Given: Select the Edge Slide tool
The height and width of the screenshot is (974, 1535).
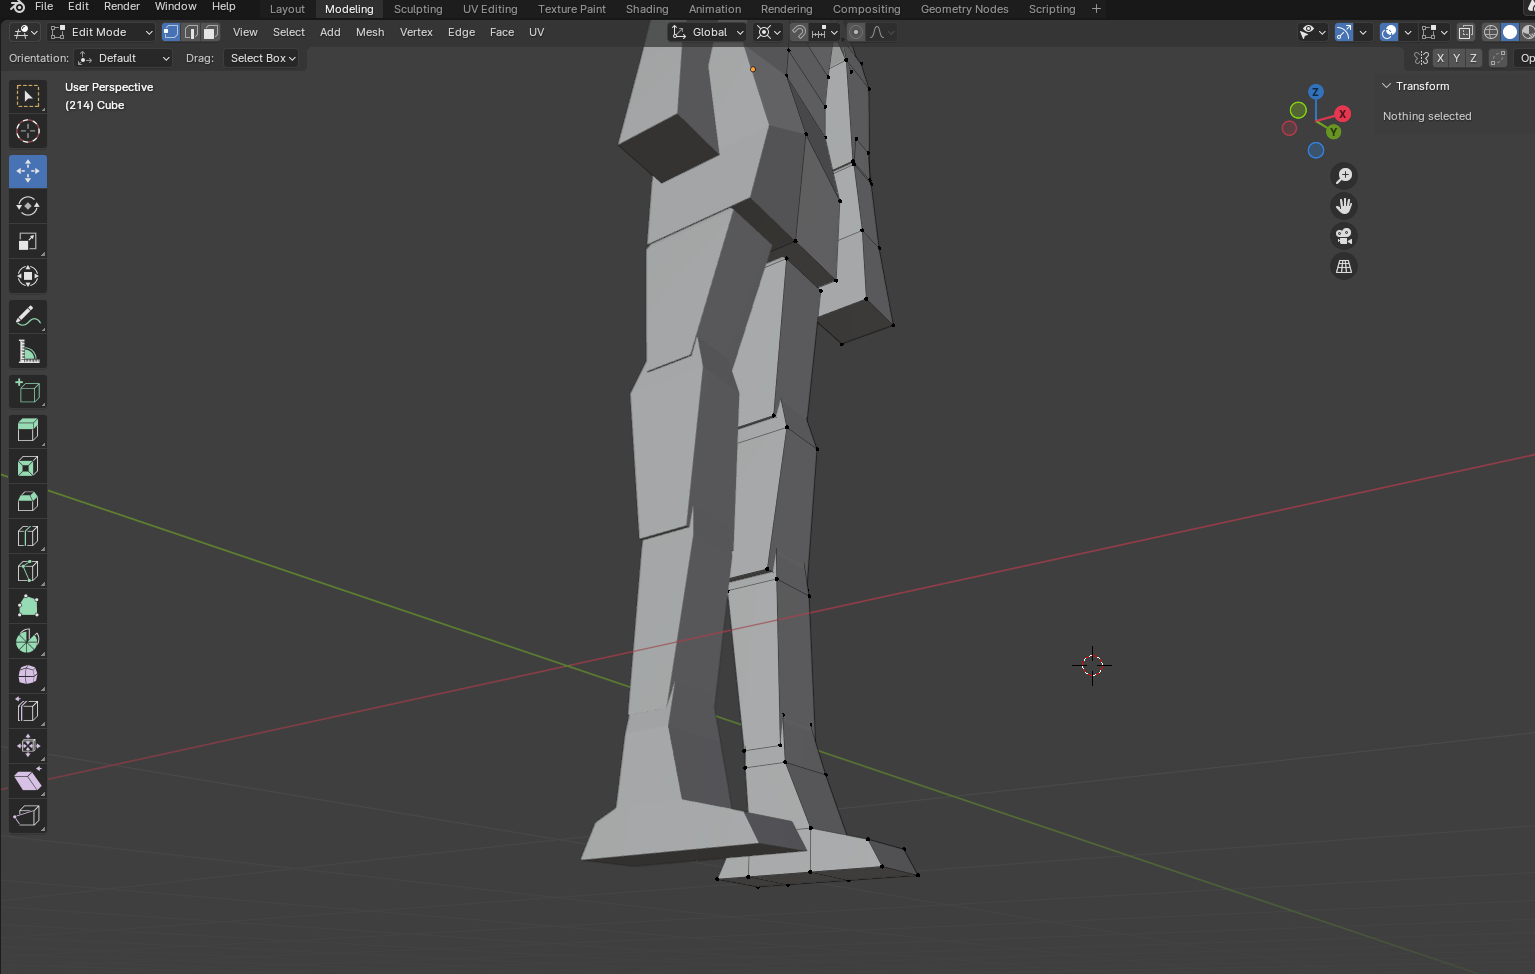Looking at the screenshot, I should [28, 711].
